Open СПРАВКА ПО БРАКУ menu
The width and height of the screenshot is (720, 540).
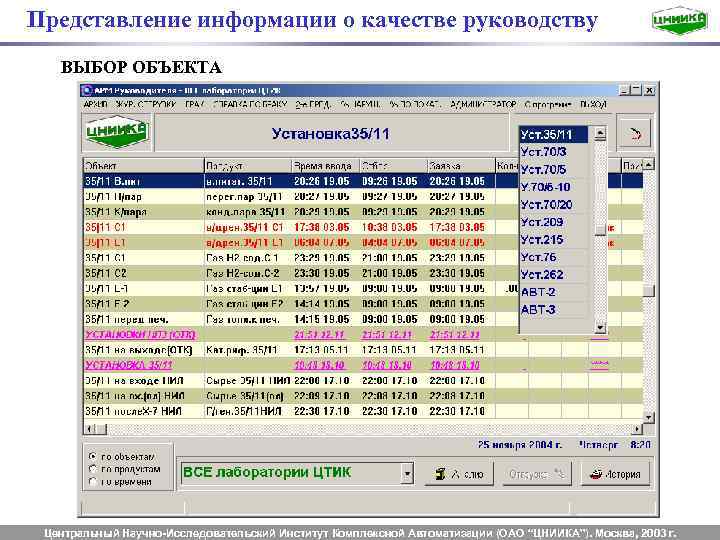click(x=250, y=105)
